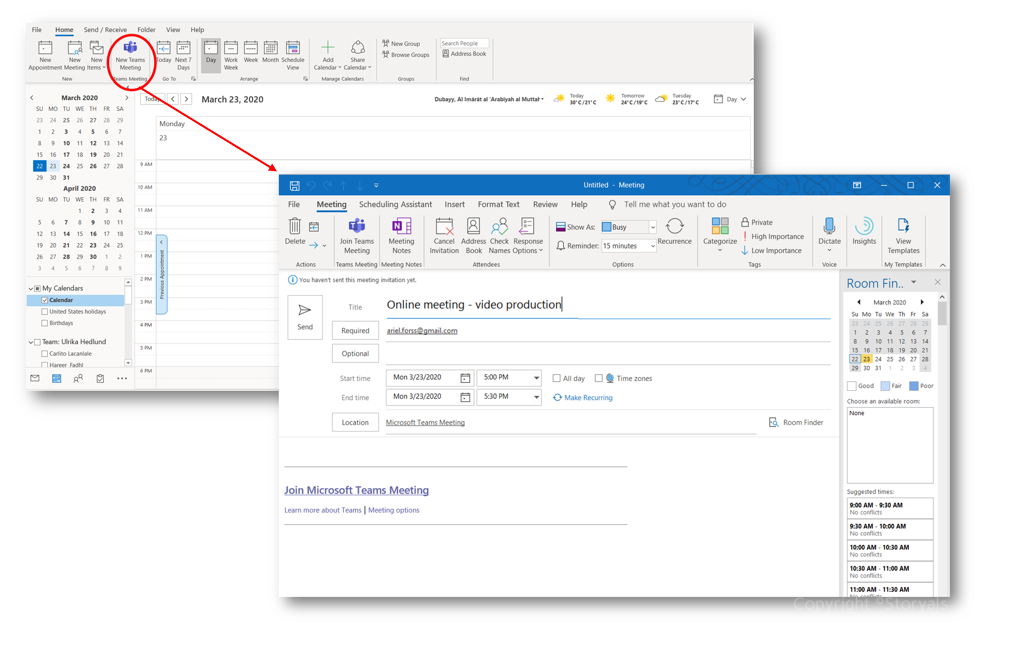Check the All day checkbox
Image resolution: width=1020 pixels, height=650 pixels.
[x=557, y=378]
